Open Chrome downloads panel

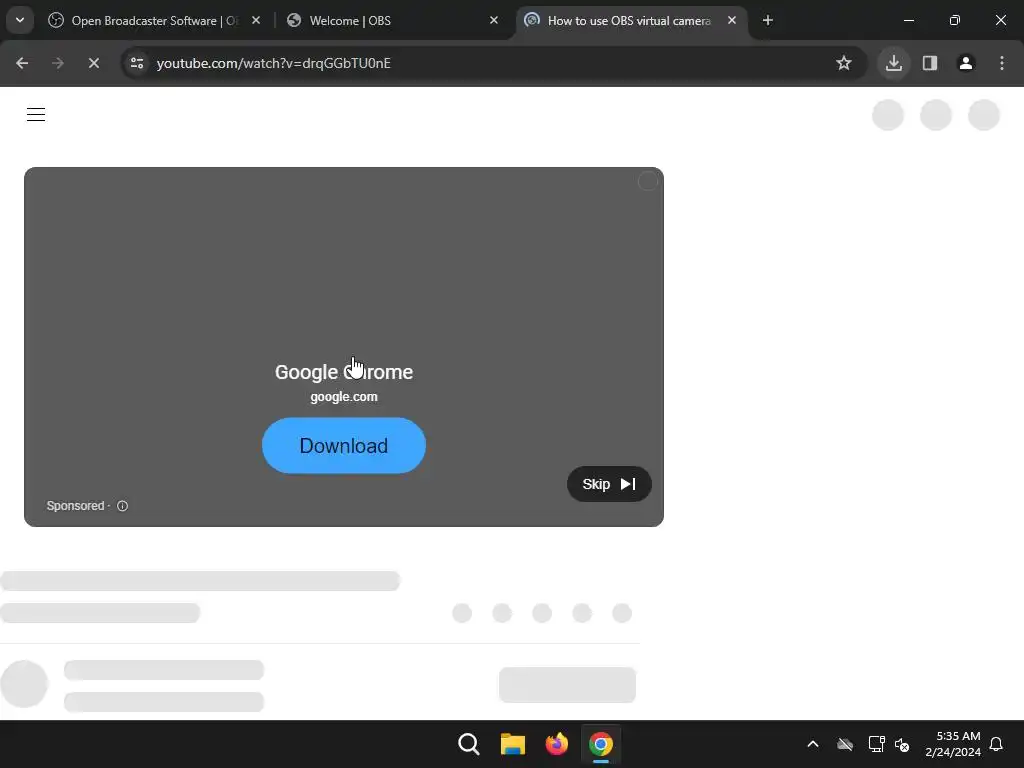point(894,63)
